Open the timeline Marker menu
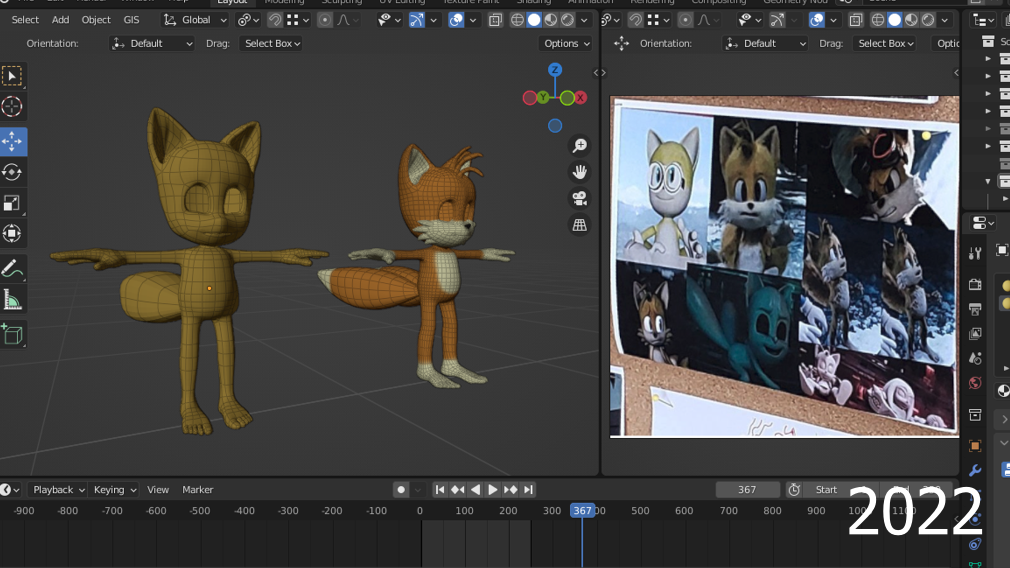 pyautogui.click(x=198, y=490)
